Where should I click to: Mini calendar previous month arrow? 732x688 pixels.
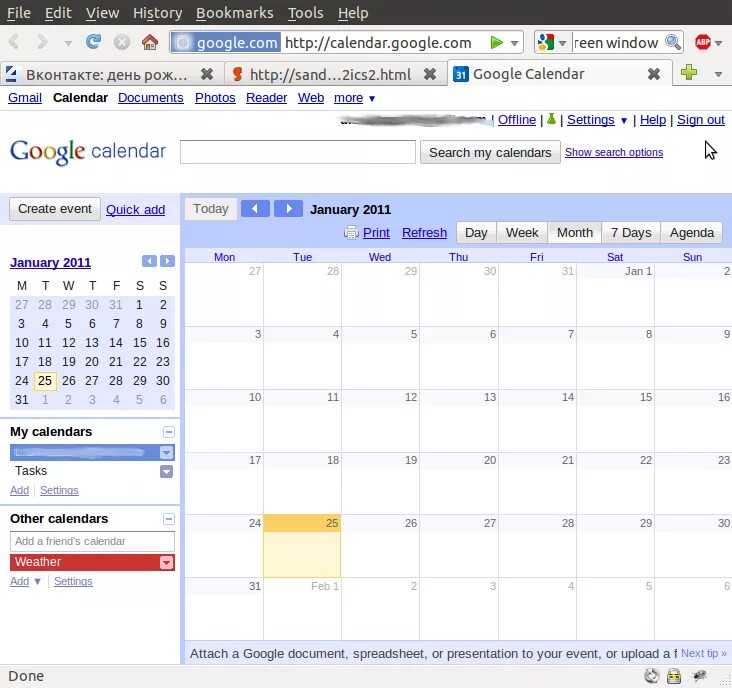coord(149,261)
